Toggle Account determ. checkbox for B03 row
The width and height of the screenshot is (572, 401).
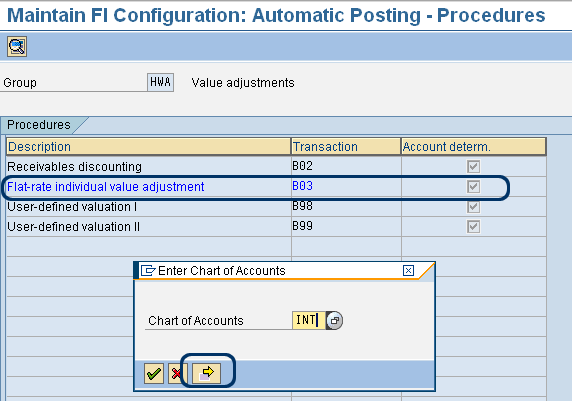474,186
